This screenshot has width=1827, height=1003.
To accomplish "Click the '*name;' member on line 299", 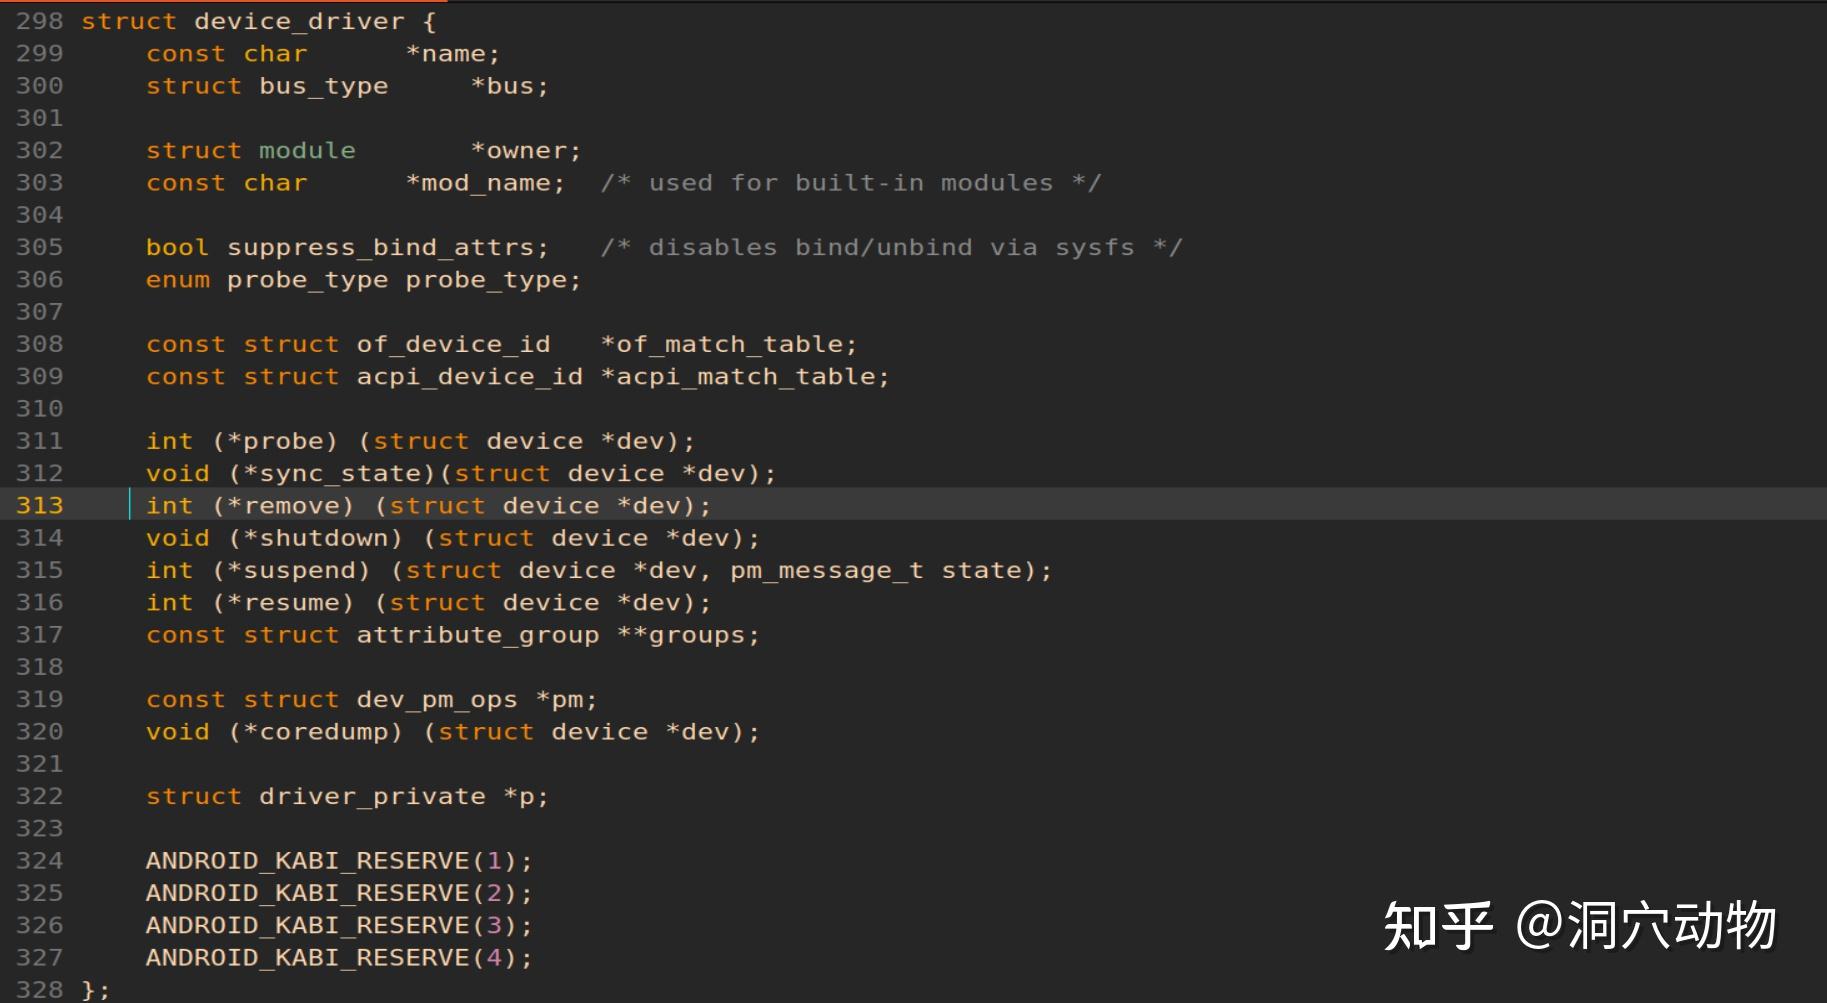I will [x=452, y=54].
